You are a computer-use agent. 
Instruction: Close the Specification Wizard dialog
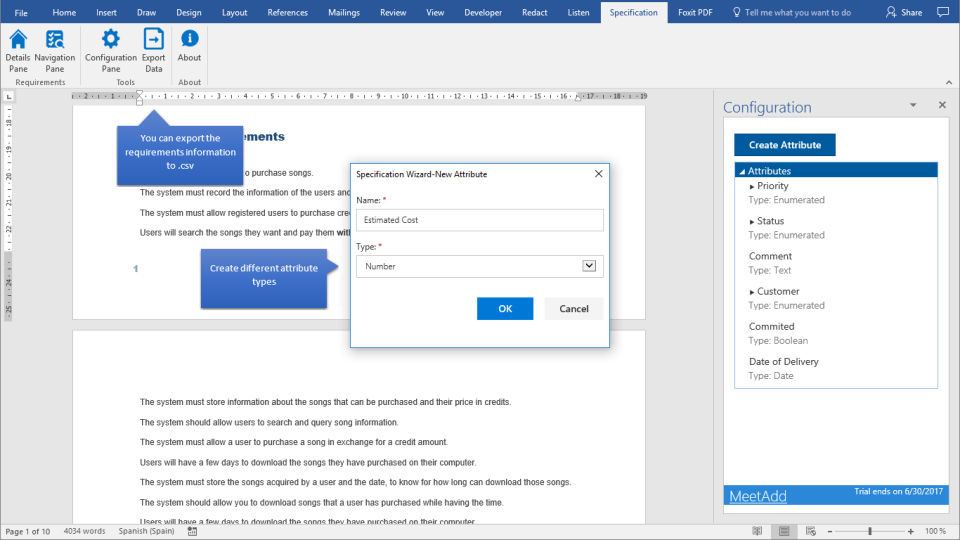(x=598, y=174)
